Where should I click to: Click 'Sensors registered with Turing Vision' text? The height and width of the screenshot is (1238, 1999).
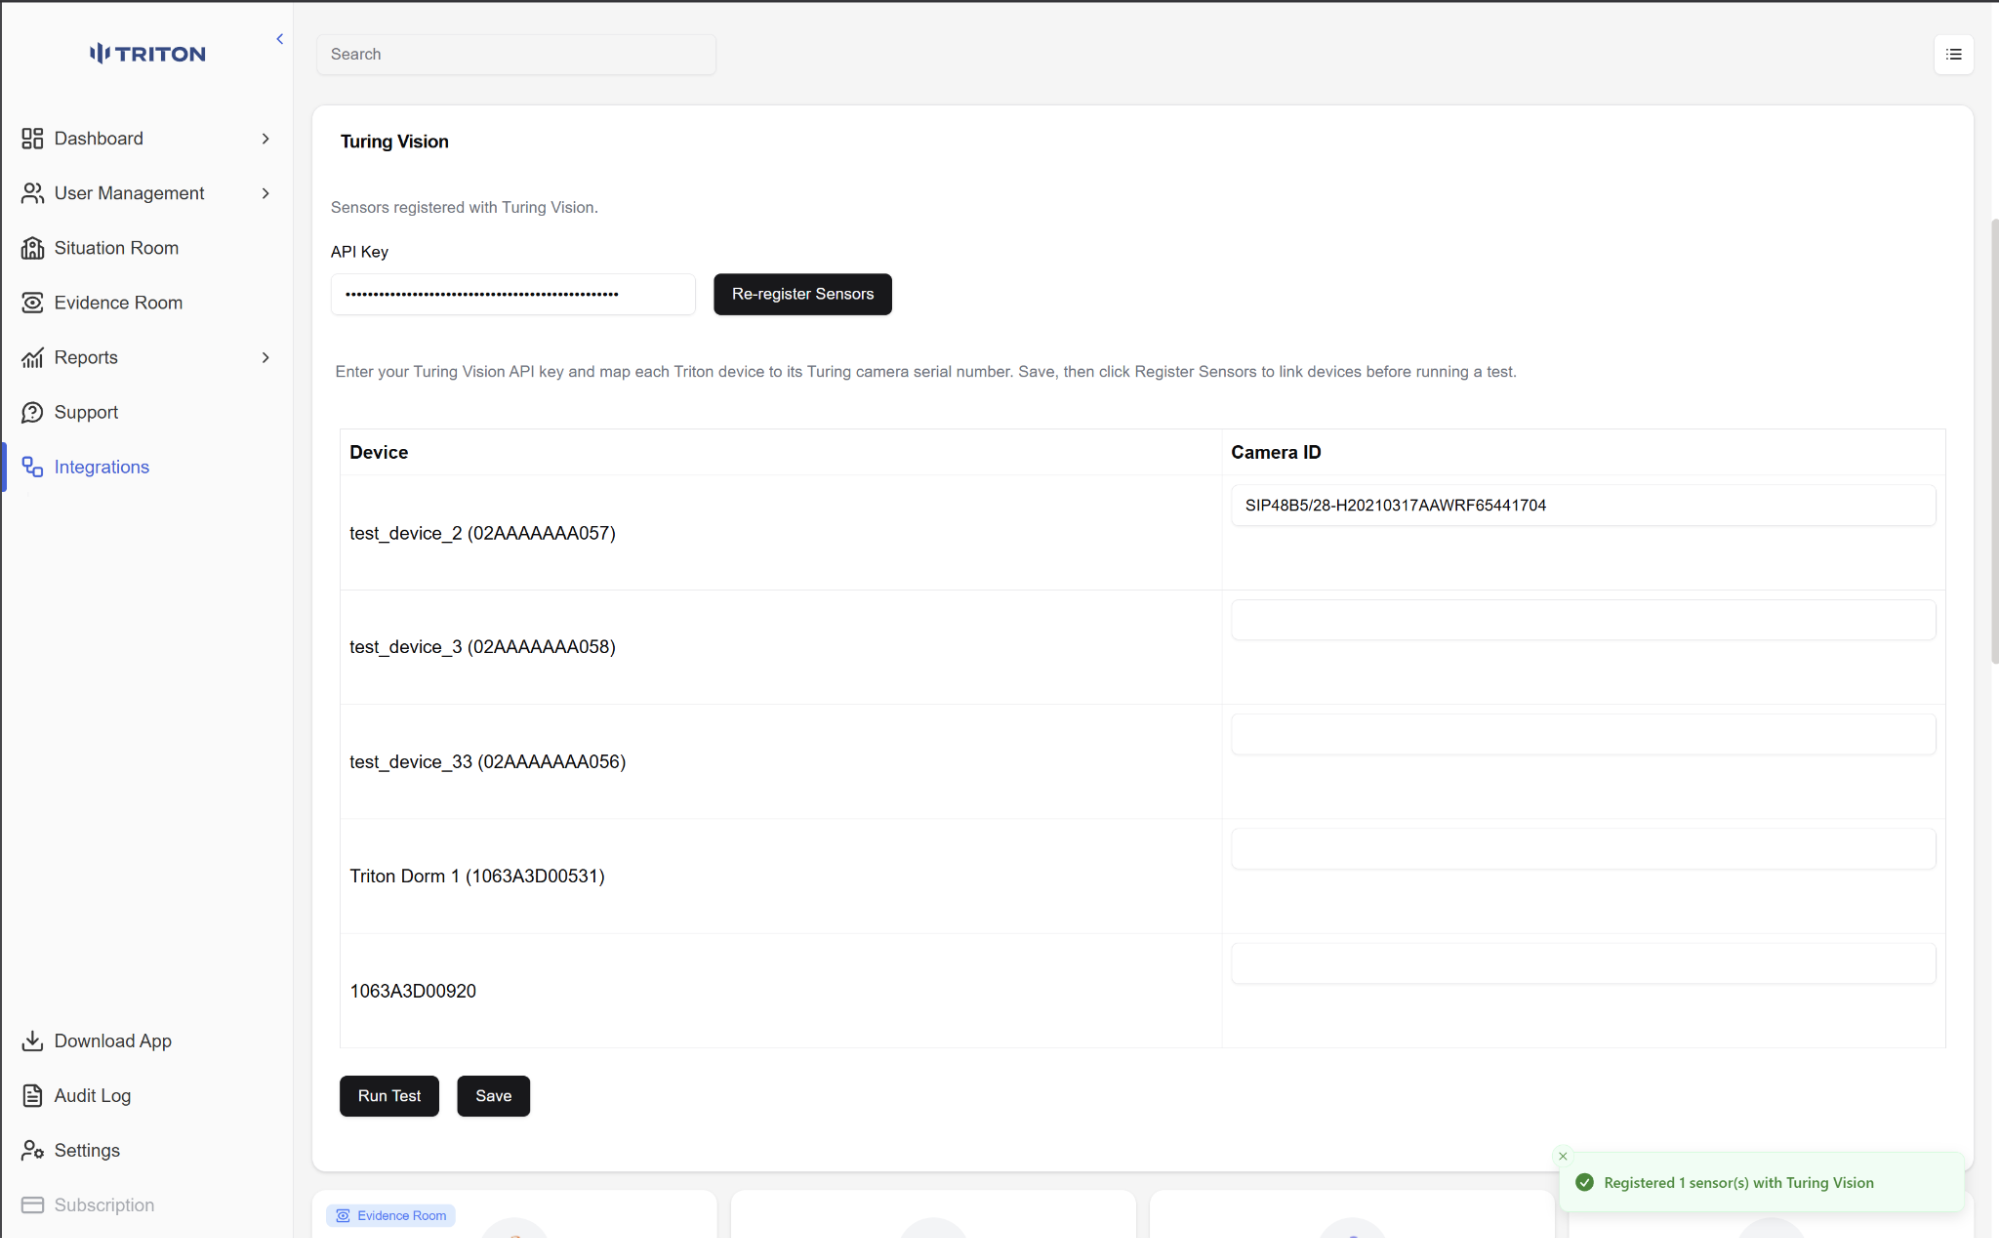coord(464,207)
